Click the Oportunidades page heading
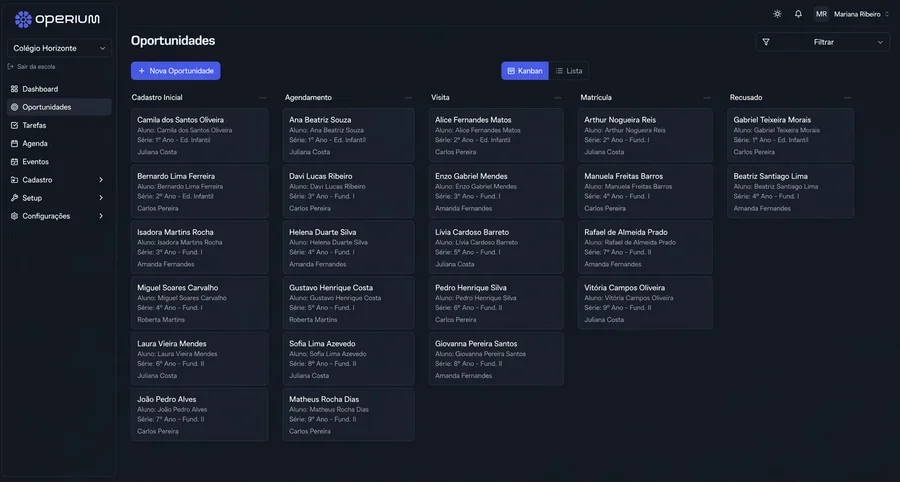The height and width of the screenshot is (482, 900). pos(173,41)
